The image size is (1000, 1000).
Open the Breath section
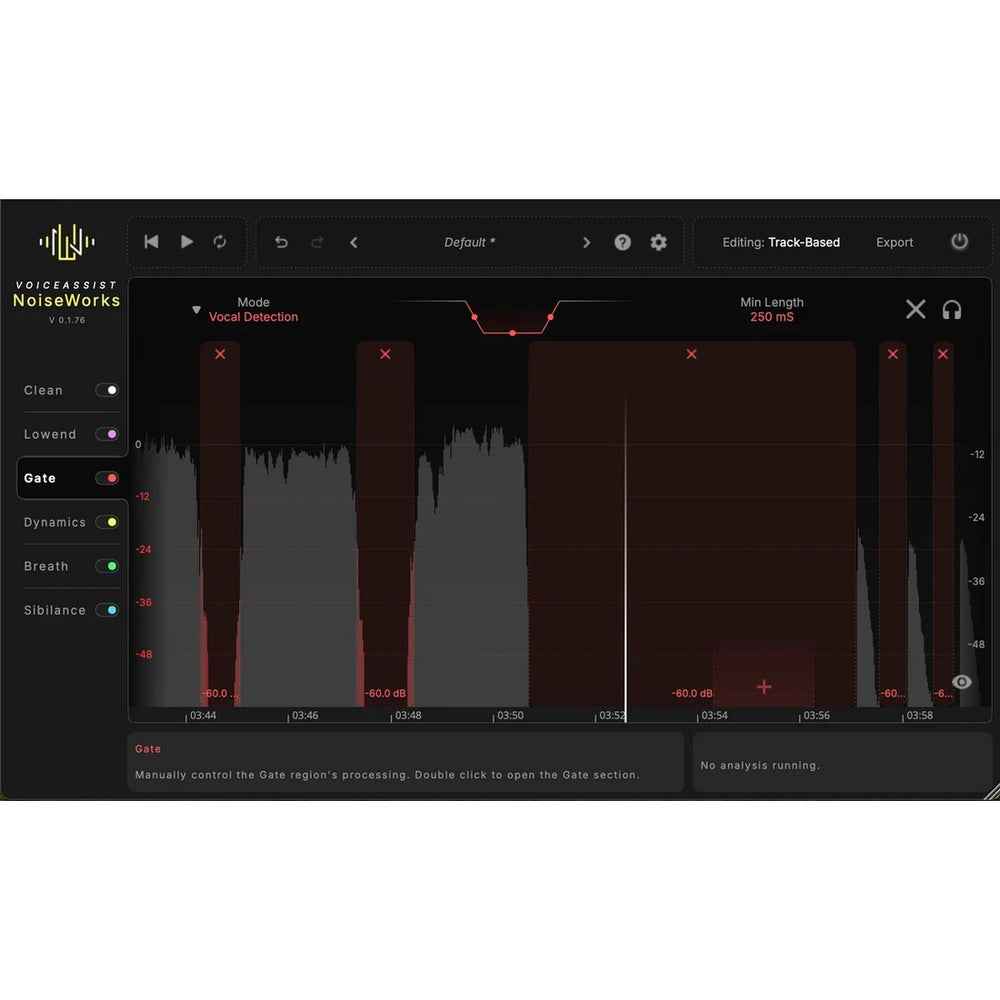(x=46, y=566)
